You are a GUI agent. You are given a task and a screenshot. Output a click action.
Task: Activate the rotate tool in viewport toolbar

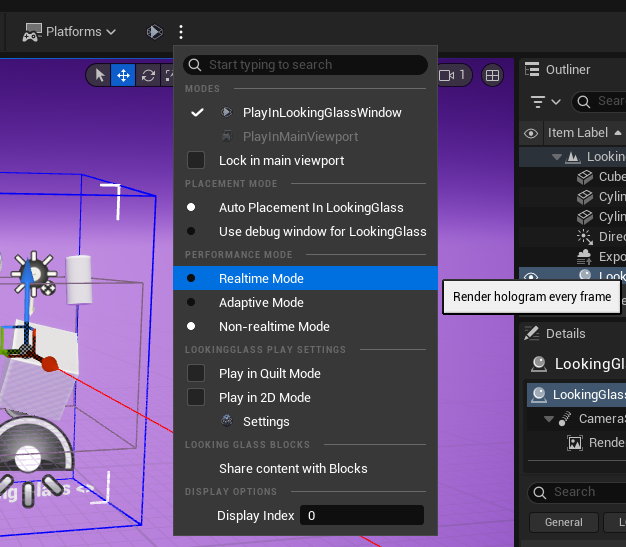[x=148, y=75]
